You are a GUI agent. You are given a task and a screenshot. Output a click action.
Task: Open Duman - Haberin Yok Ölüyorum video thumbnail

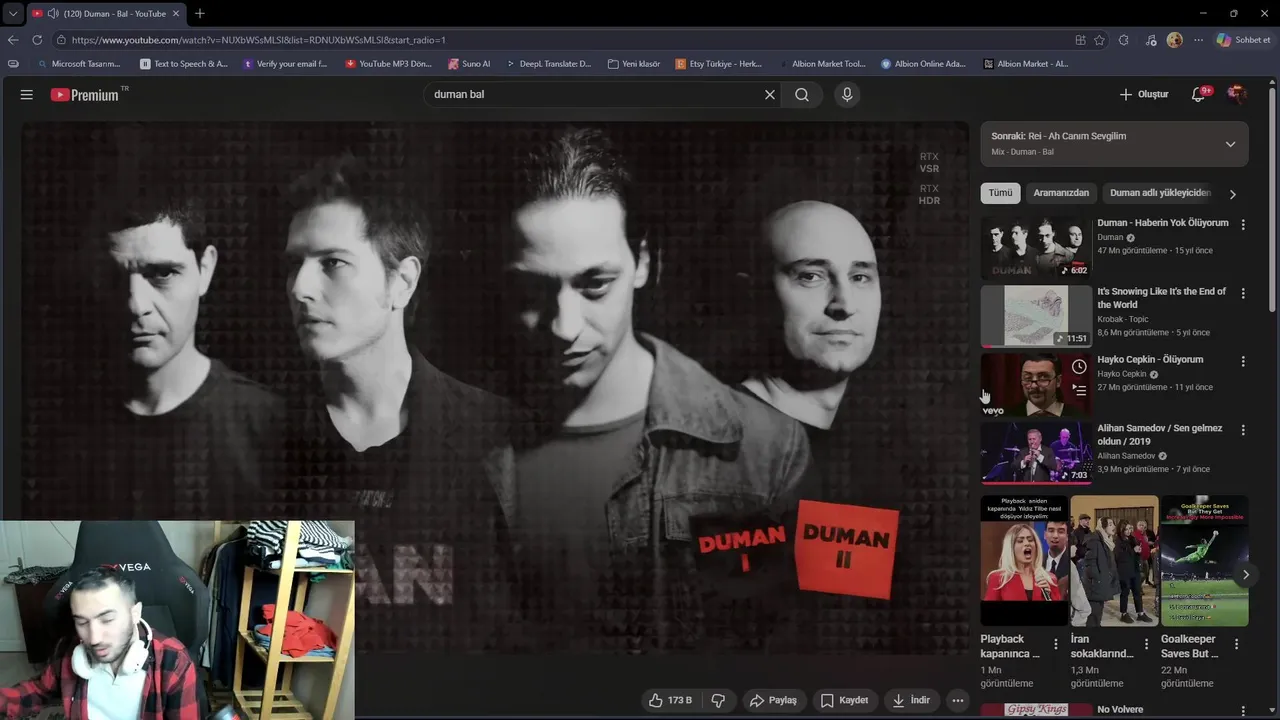(1036, 247)
